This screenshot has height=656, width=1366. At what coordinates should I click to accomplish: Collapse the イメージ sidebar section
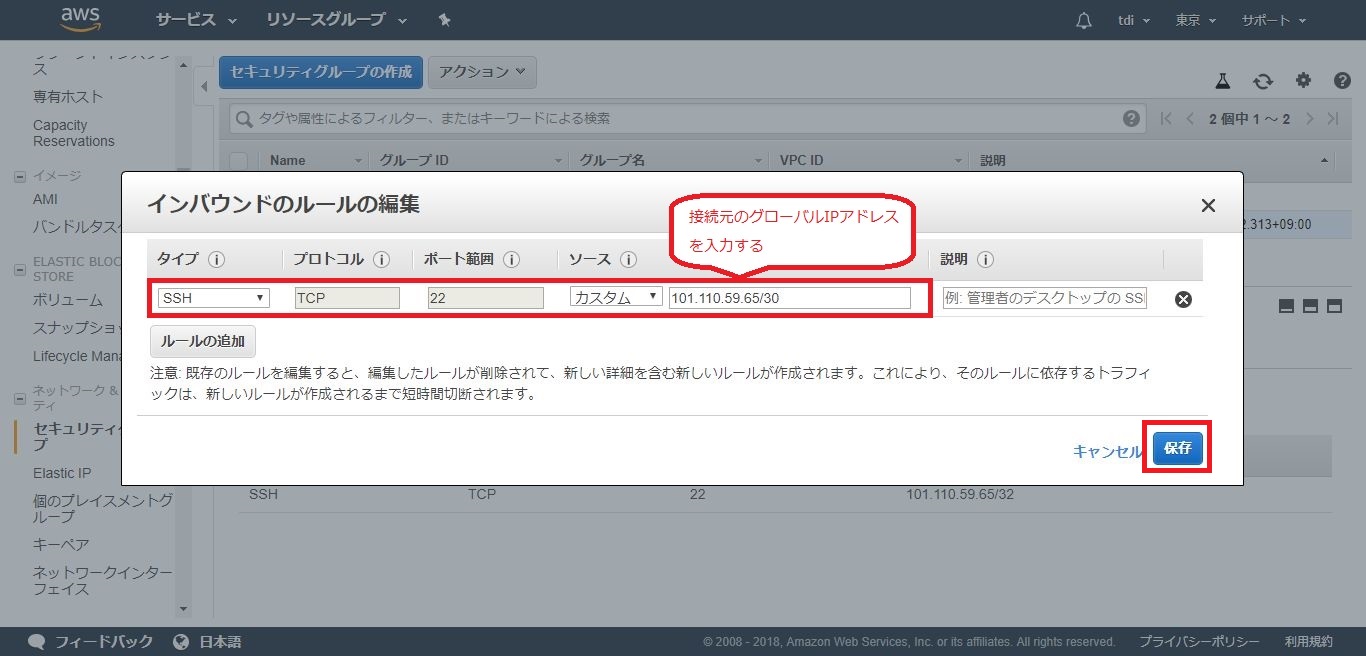[x=19, y=176]
